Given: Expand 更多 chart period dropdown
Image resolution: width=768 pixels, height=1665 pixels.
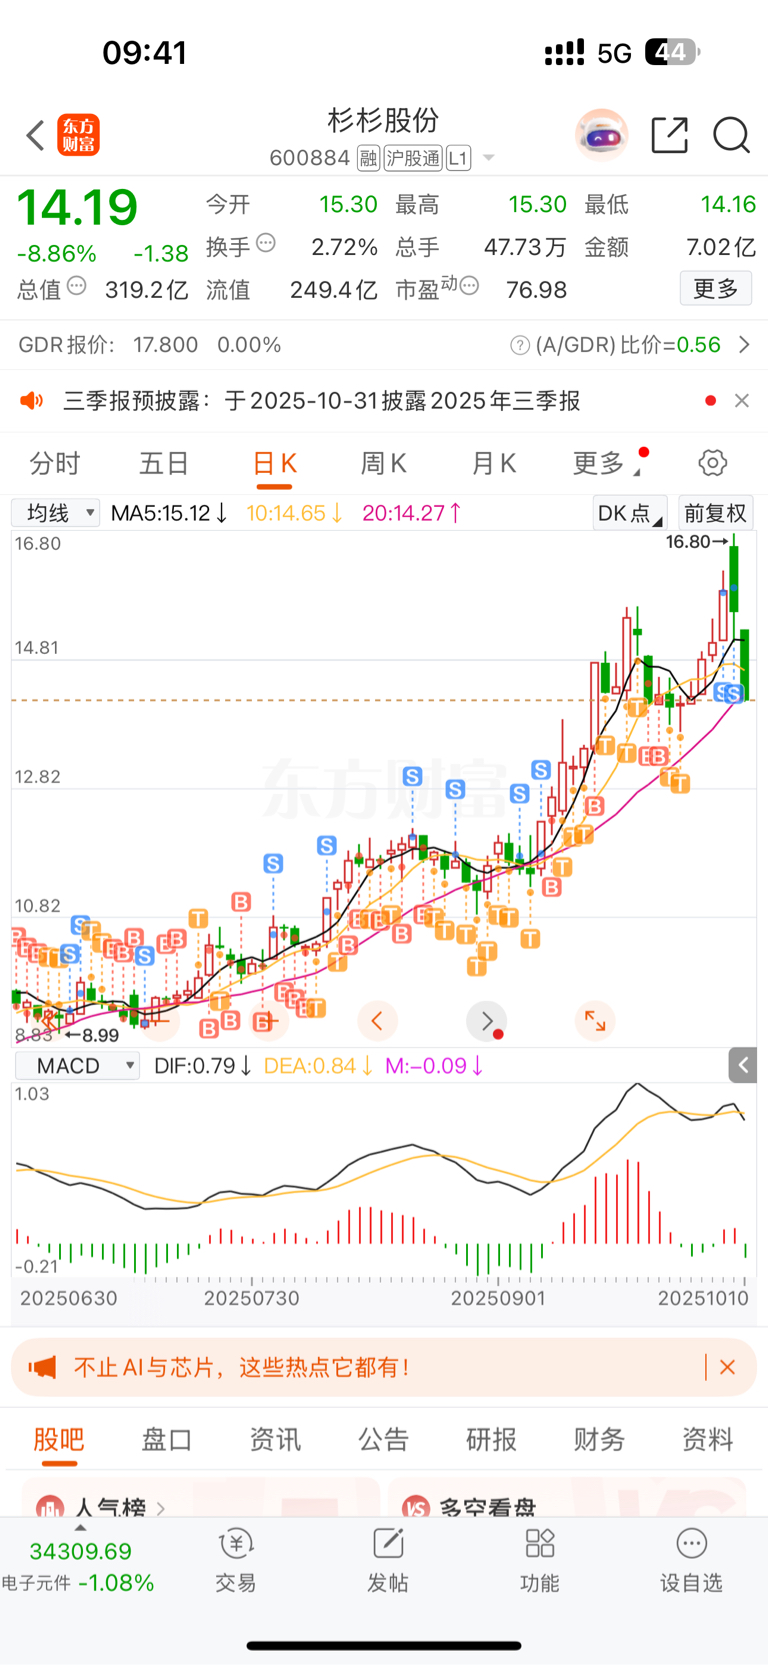Looking at the screenshot, I should click(x=605, y=463).
